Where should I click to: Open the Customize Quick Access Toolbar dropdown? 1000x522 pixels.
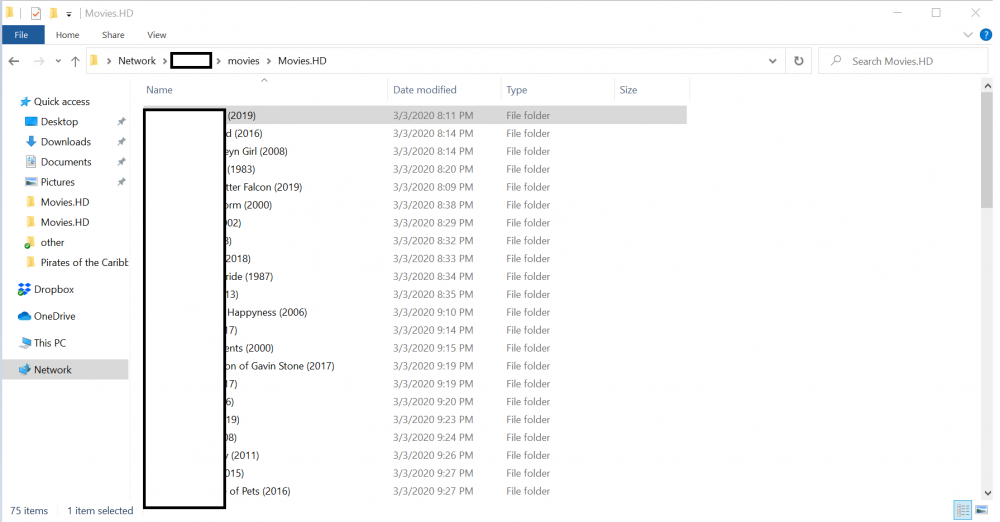coord(69,13)
